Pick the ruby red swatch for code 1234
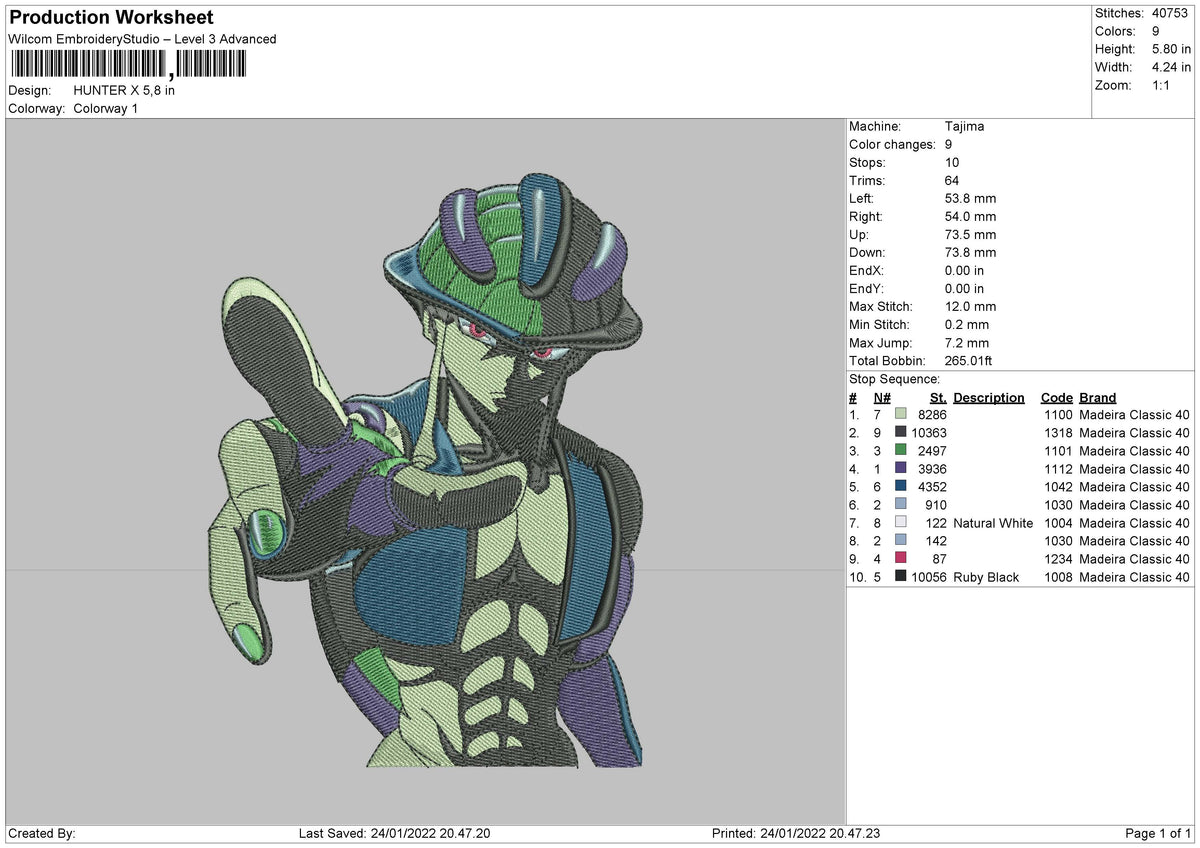 (901, 558)
